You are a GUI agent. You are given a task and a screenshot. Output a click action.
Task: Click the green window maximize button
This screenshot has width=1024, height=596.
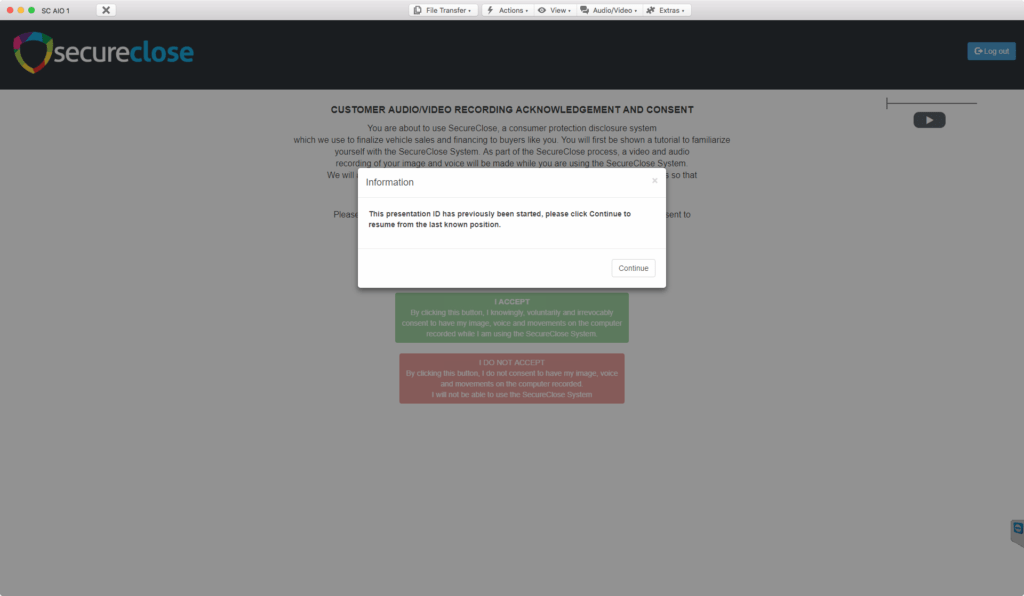click(31, 10)
